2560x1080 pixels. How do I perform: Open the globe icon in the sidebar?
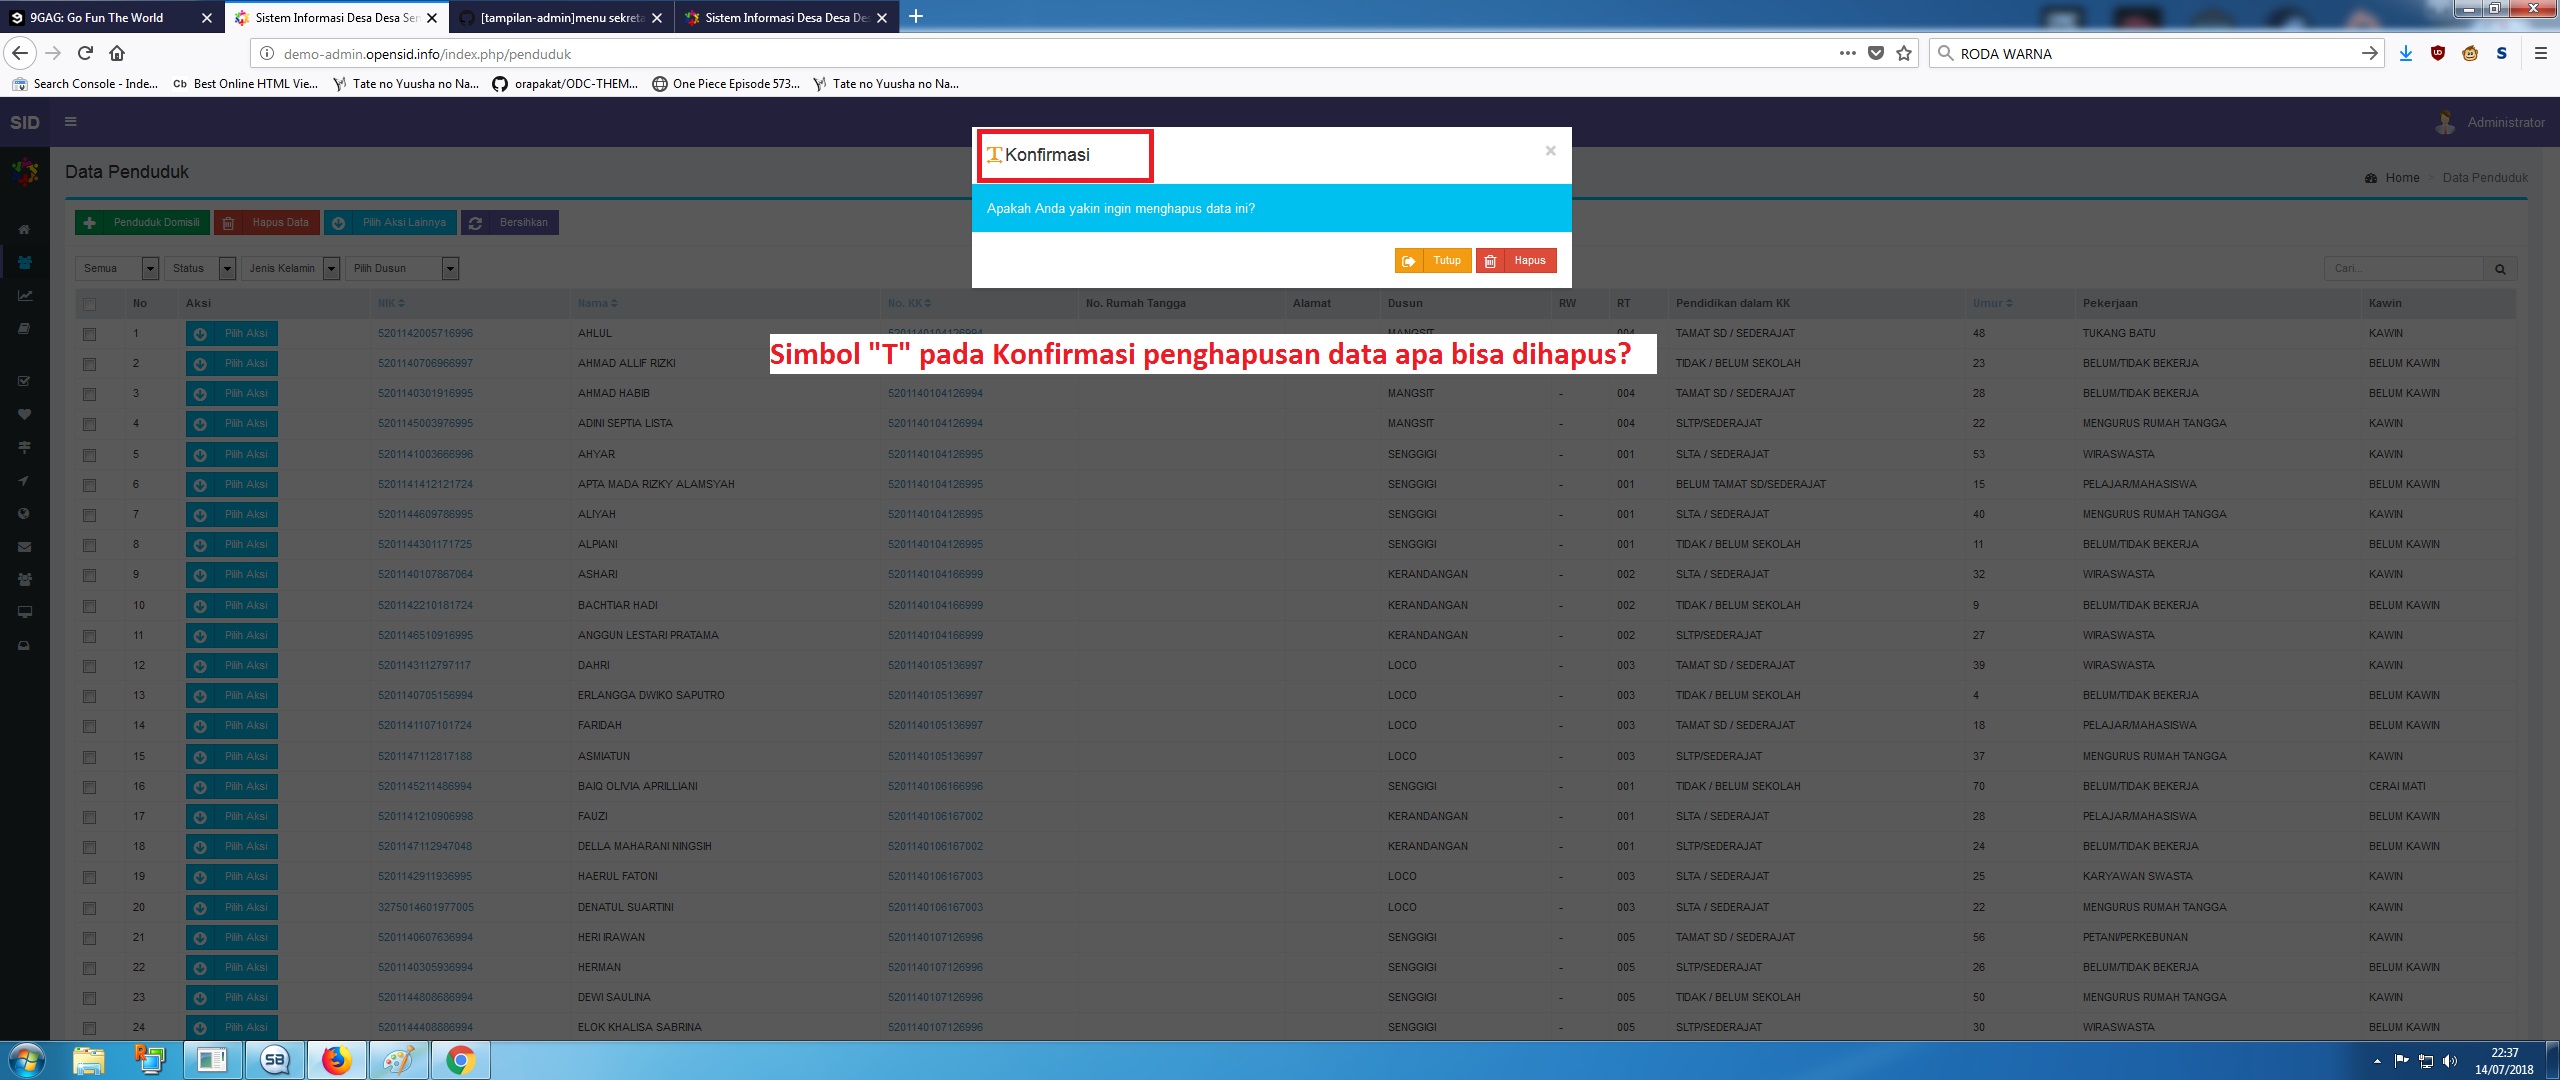point(24,513)
